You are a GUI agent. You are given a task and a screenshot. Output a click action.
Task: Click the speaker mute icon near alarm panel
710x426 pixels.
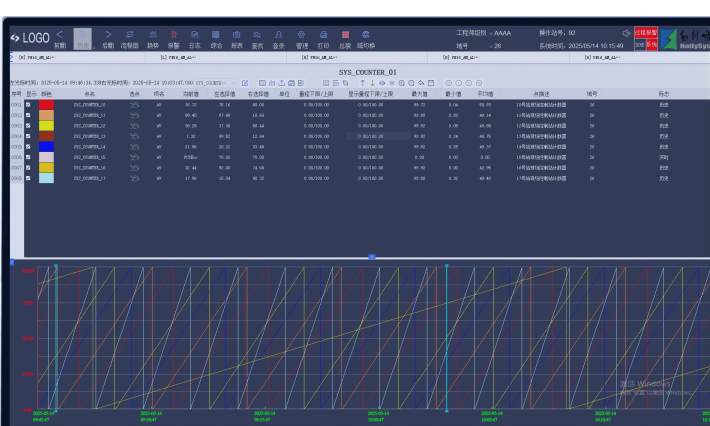tap(626, 33)
